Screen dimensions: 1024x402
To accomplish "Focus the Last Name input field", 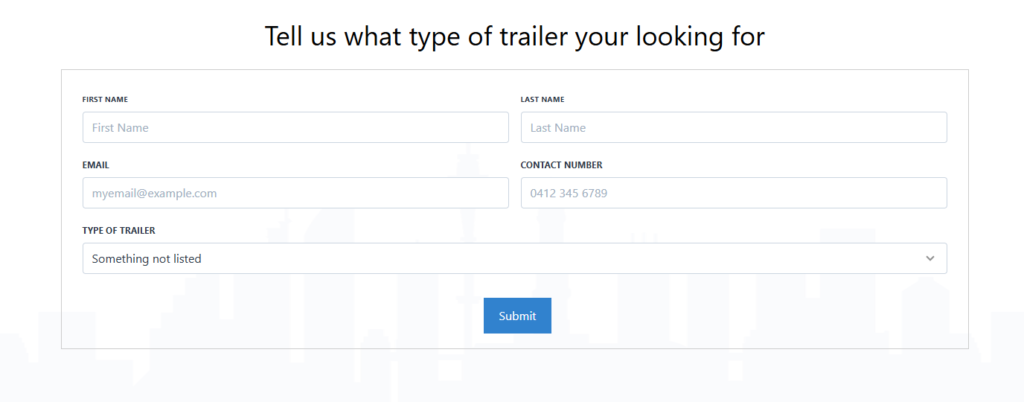I will [x=733, y=127].
